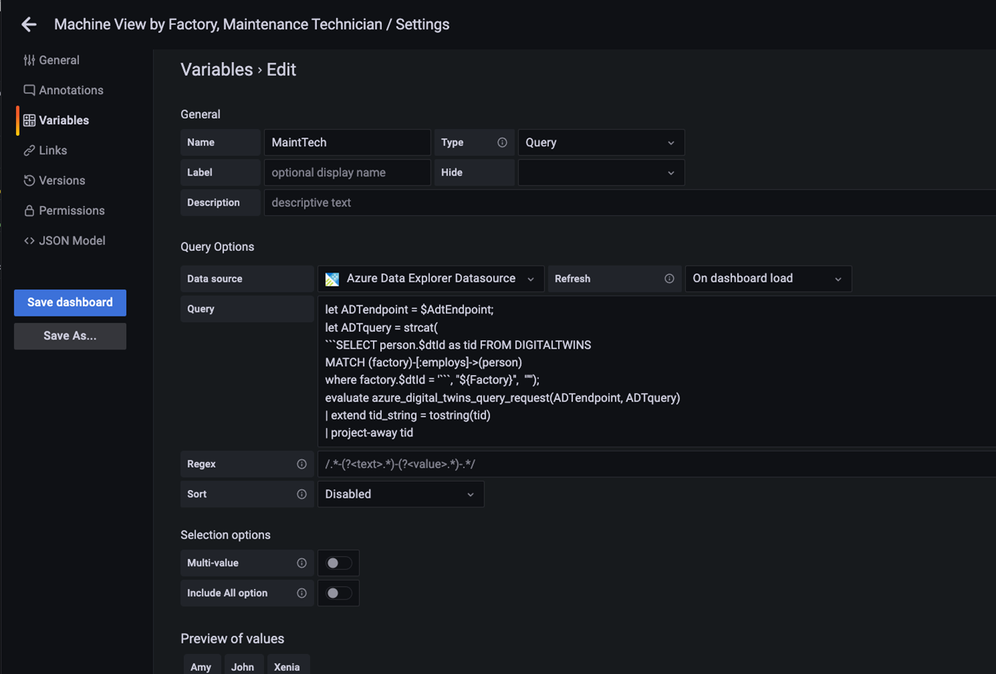Turn on Include All option switch
Screen dimensions: 996x674
point(338,593)
